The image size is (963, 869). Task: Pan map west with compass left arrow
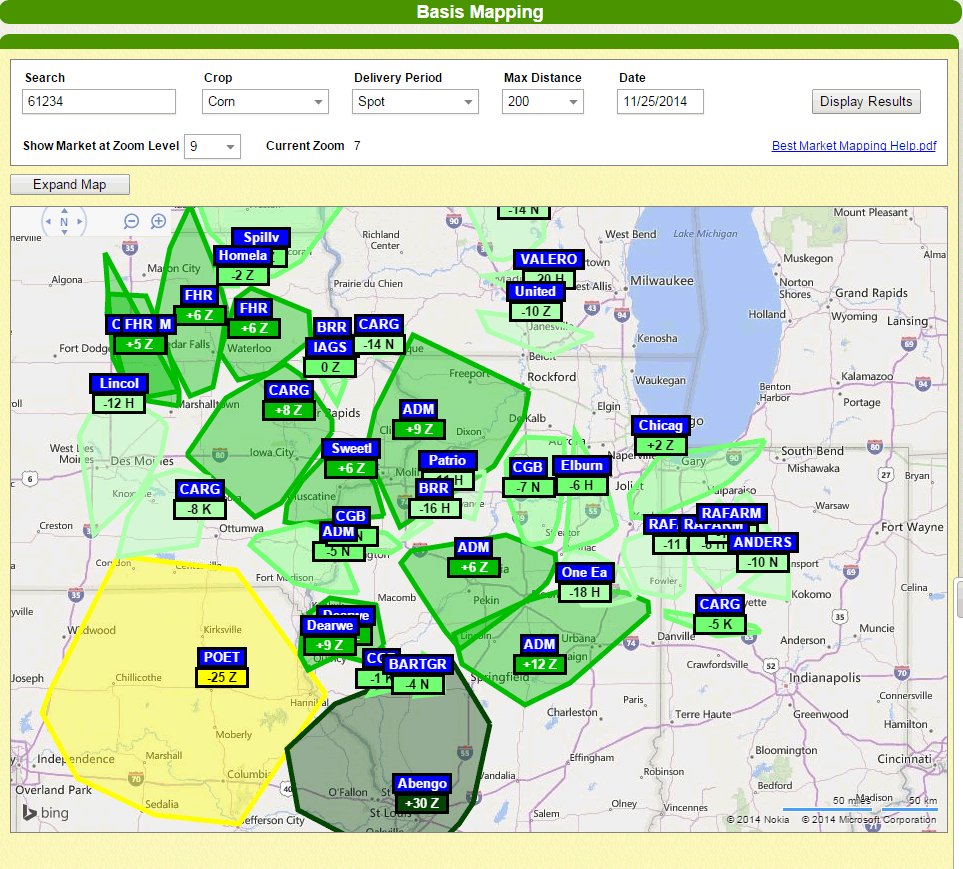click(x=49, y=221)
